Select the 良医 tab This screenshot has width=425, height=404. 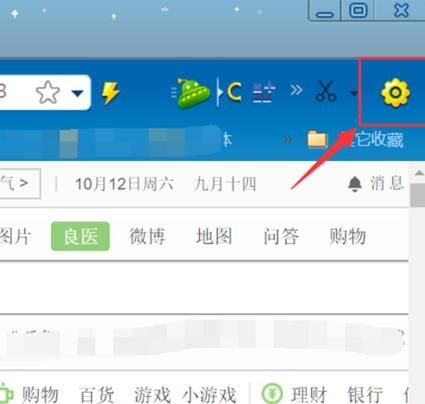pos(80,236)
